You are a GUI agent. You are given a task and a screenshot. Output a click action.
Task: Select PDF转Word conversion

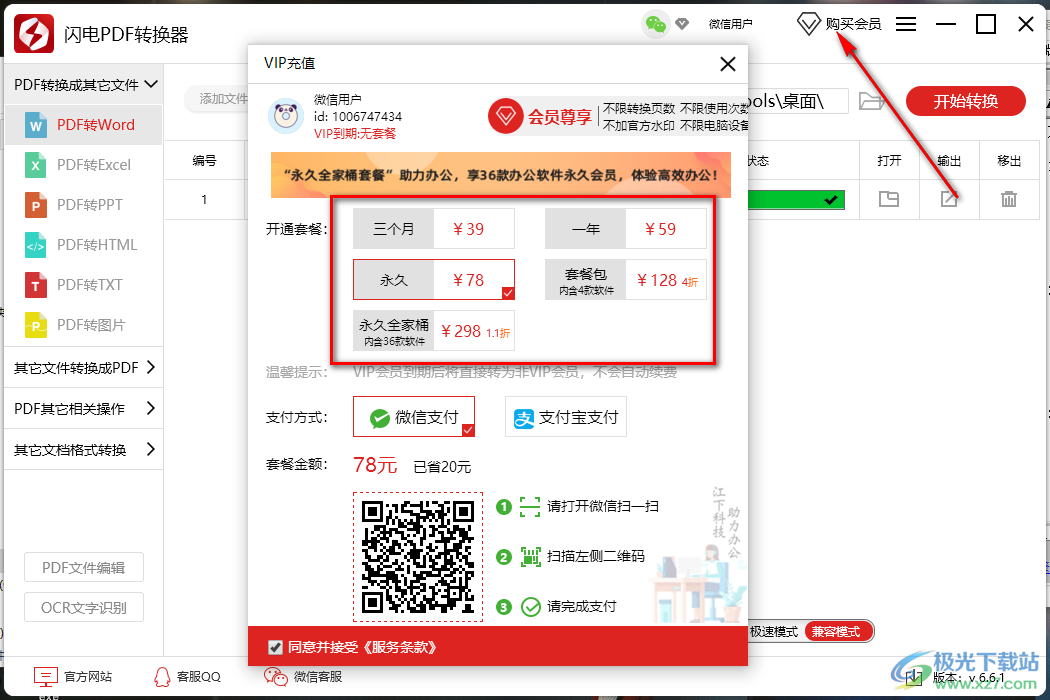point(84,125)
